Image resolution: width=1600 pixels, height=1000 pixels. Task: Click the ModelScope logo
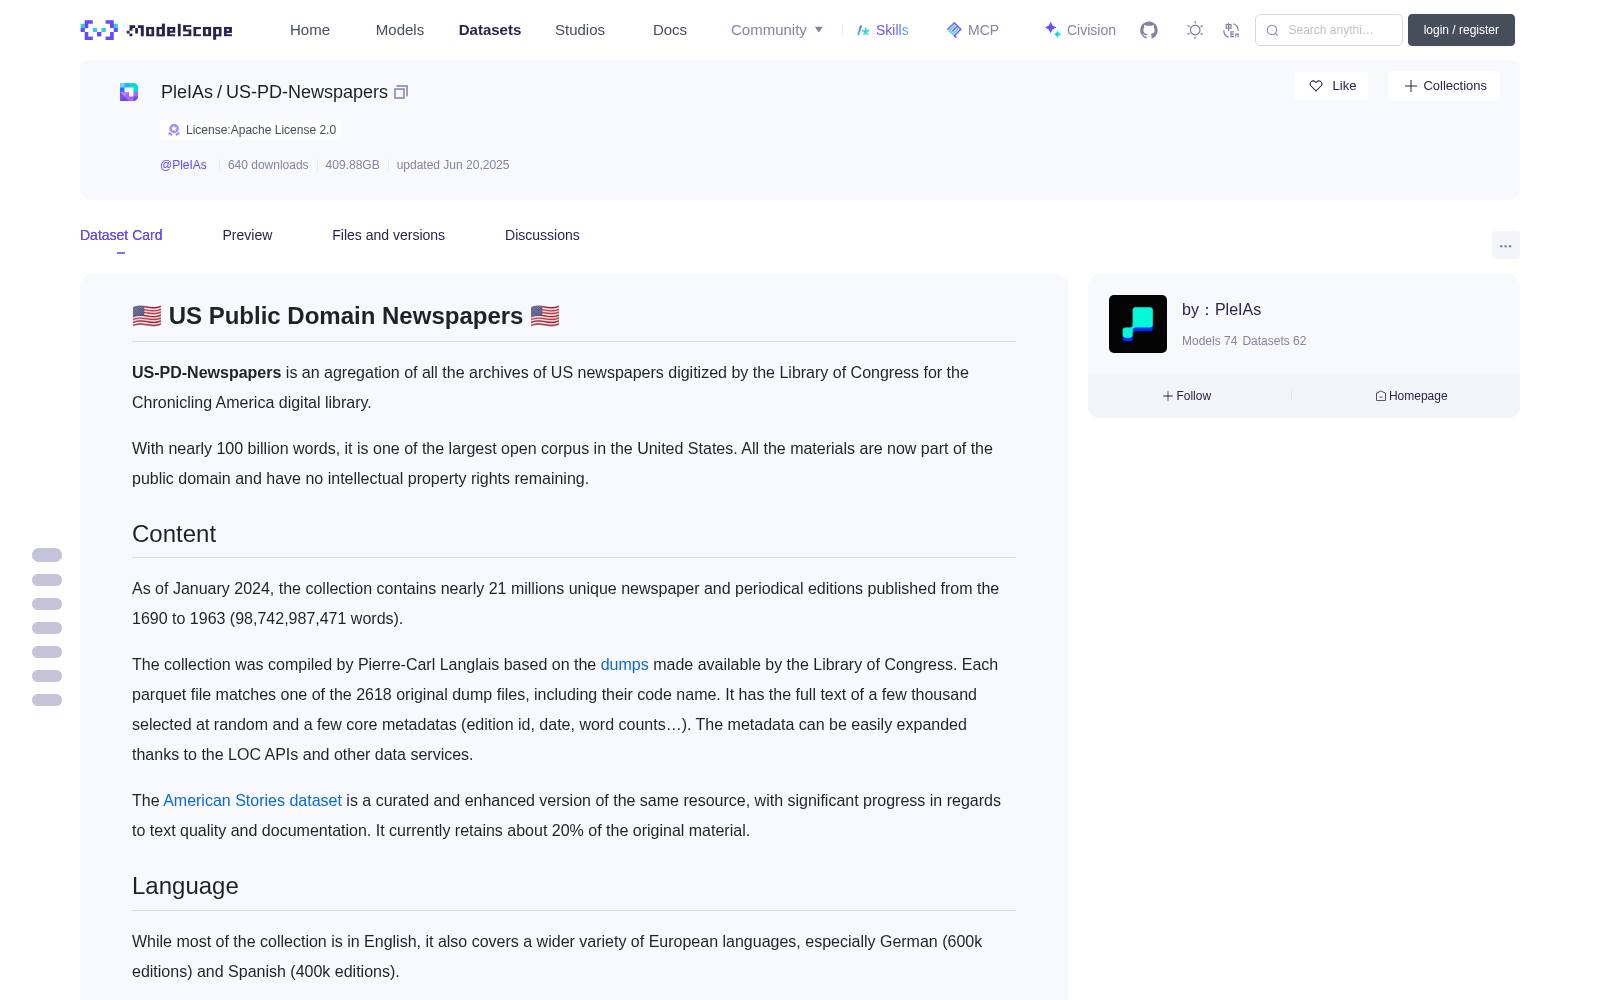point(156,30)
